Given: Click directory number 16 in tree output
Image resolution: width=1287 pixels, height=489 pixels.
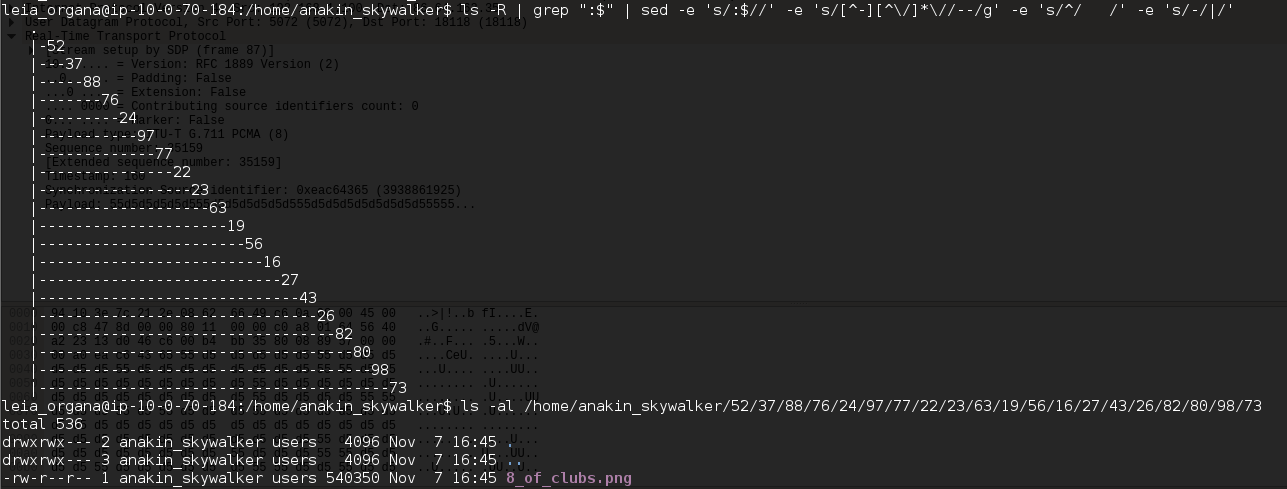Looking at the screenshot, I should (x=273, y=262).
